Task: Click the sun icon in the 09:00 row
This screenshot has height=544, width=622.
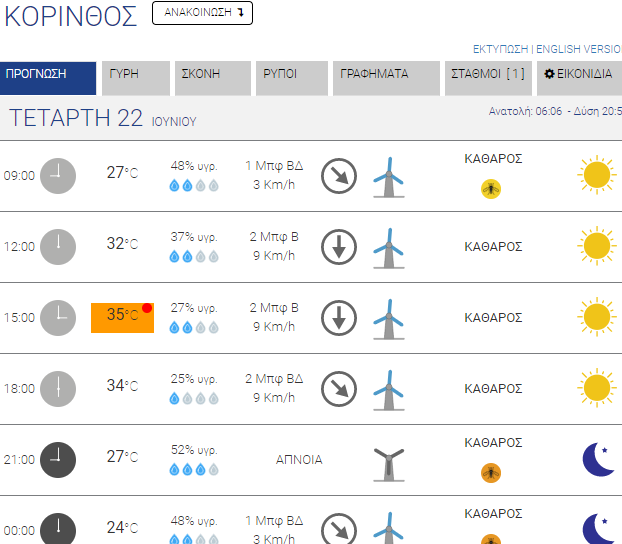Action: (597, 175)
